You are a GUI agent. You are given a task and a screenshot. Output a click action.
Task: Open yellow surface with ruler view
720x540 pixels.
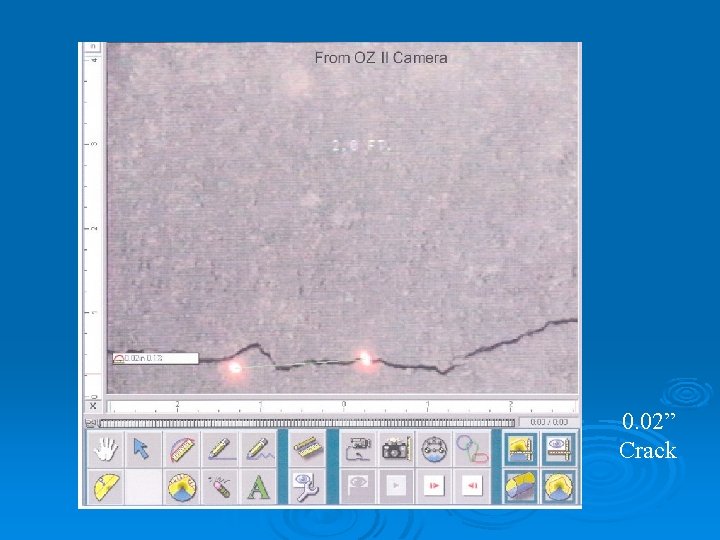coord(521,449)
